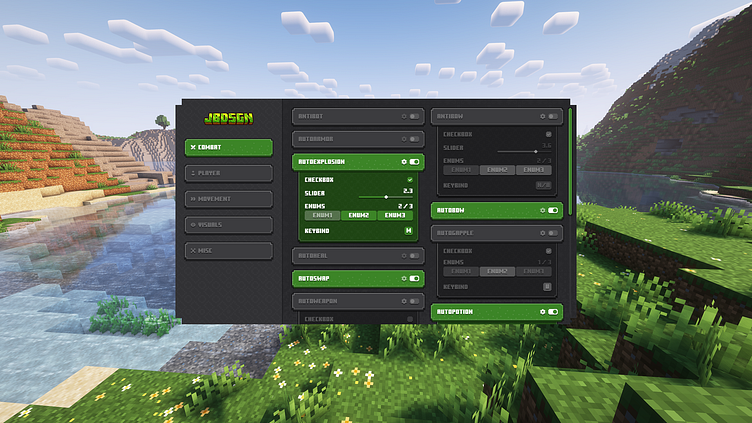
Task: Click the AutoExplosion keybind M button
Action: 409,231
